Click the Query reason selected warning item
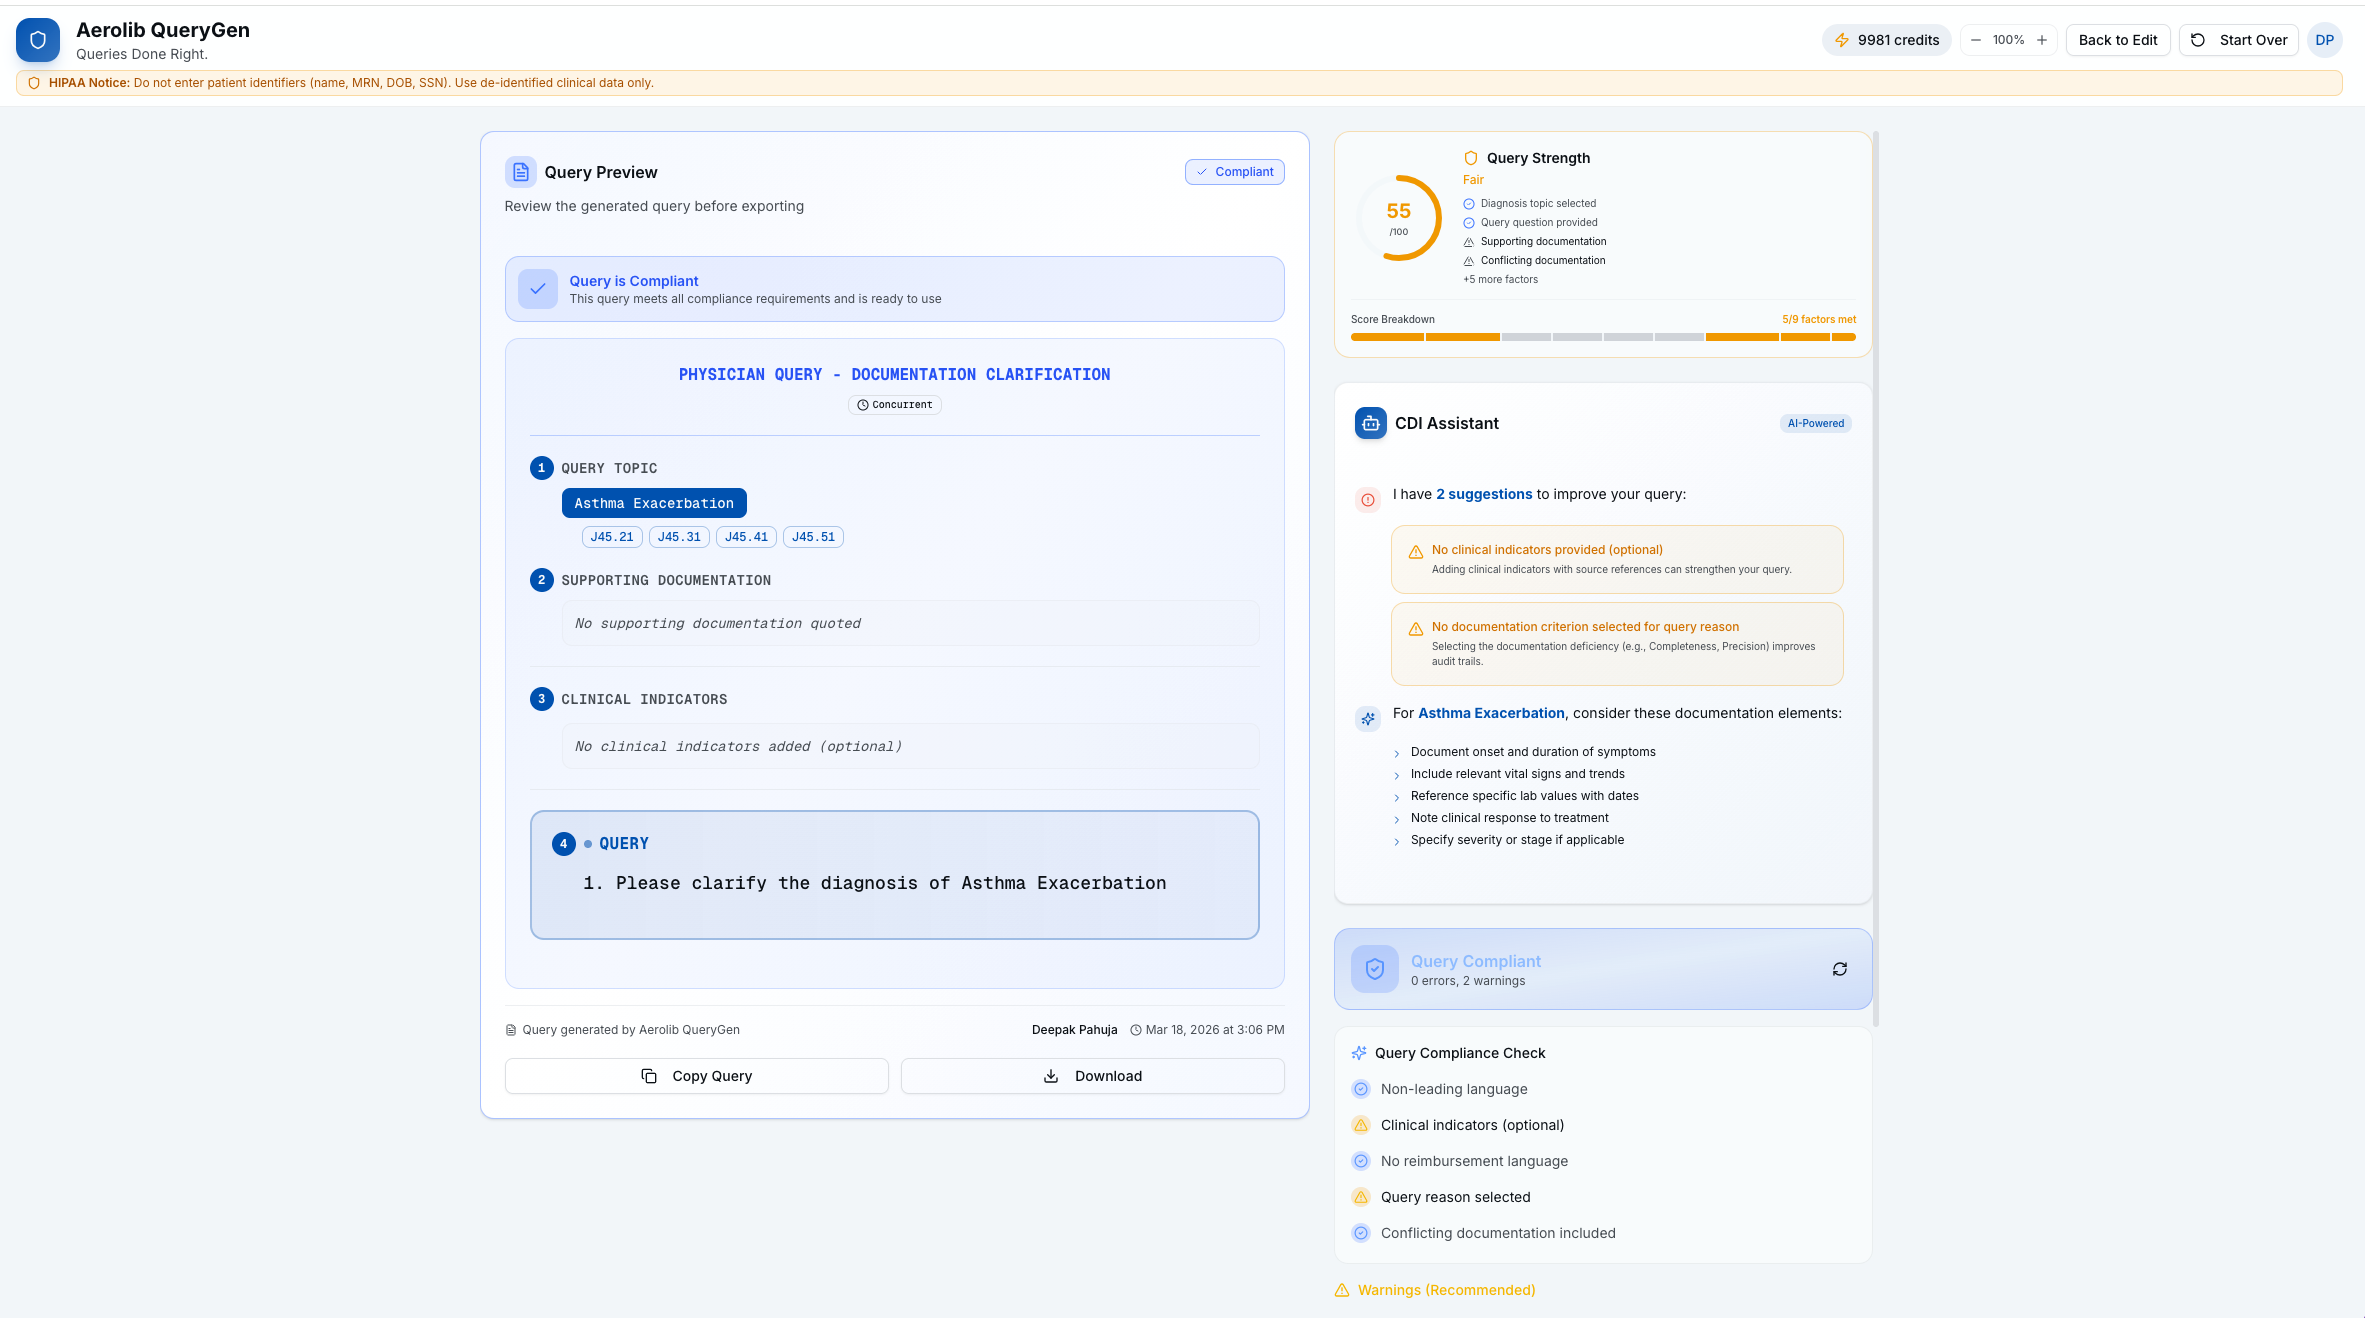2365x1318 pixels. (x=1455, y=1197)
